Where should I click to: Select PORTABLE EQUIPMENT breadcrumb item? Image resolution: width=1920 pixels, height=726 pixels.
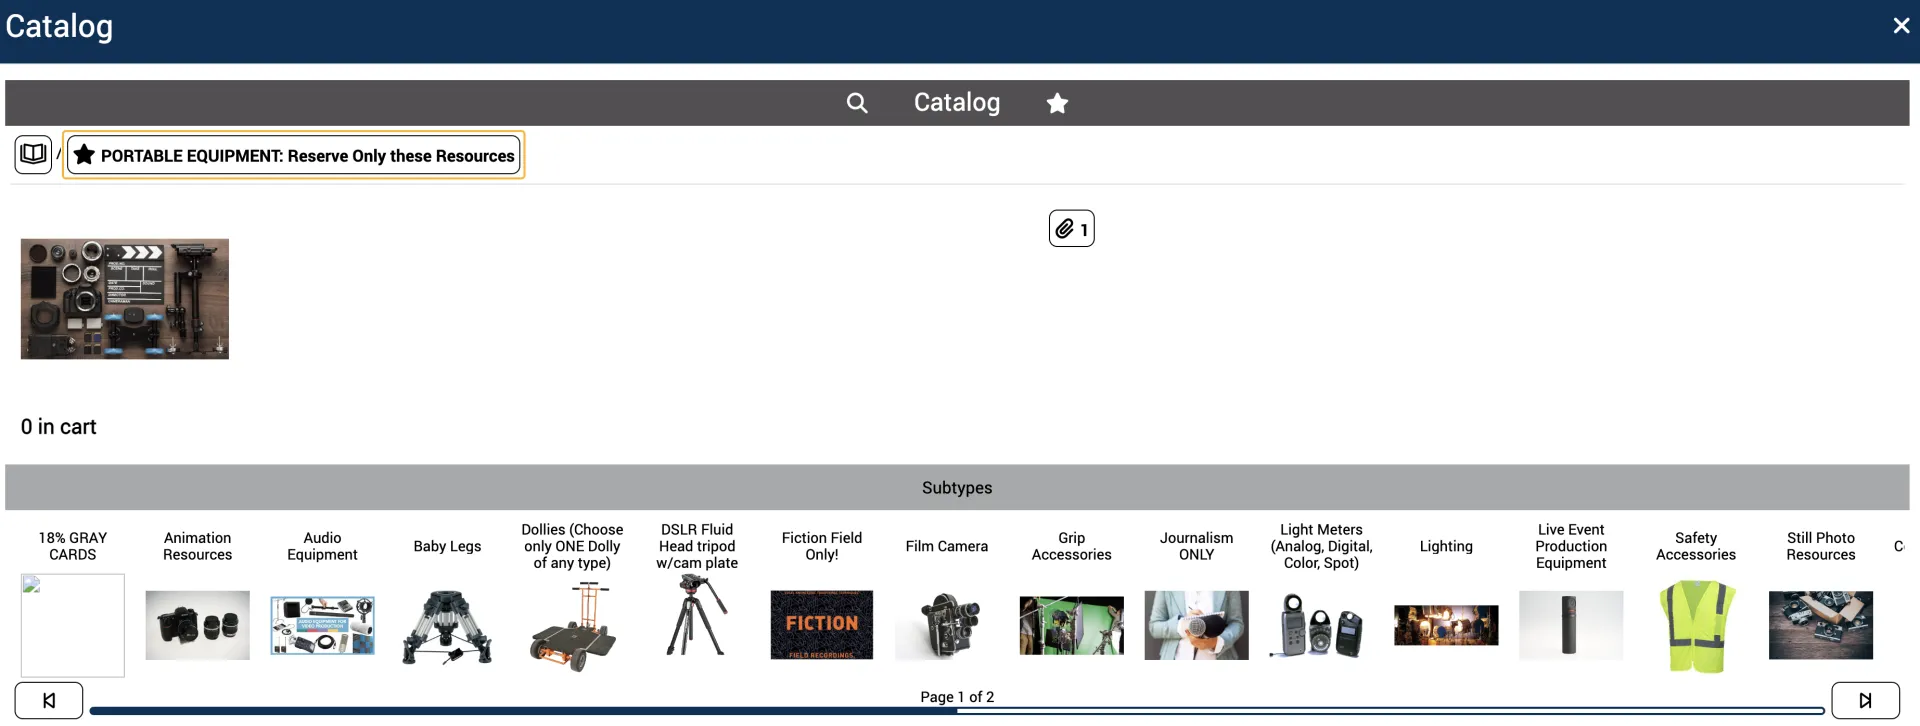pos(294,156)
